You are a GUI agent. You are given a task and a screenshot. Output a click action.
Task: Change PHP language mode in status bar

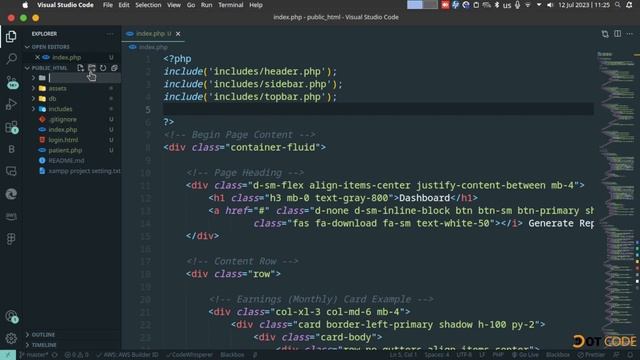point(498,355)
